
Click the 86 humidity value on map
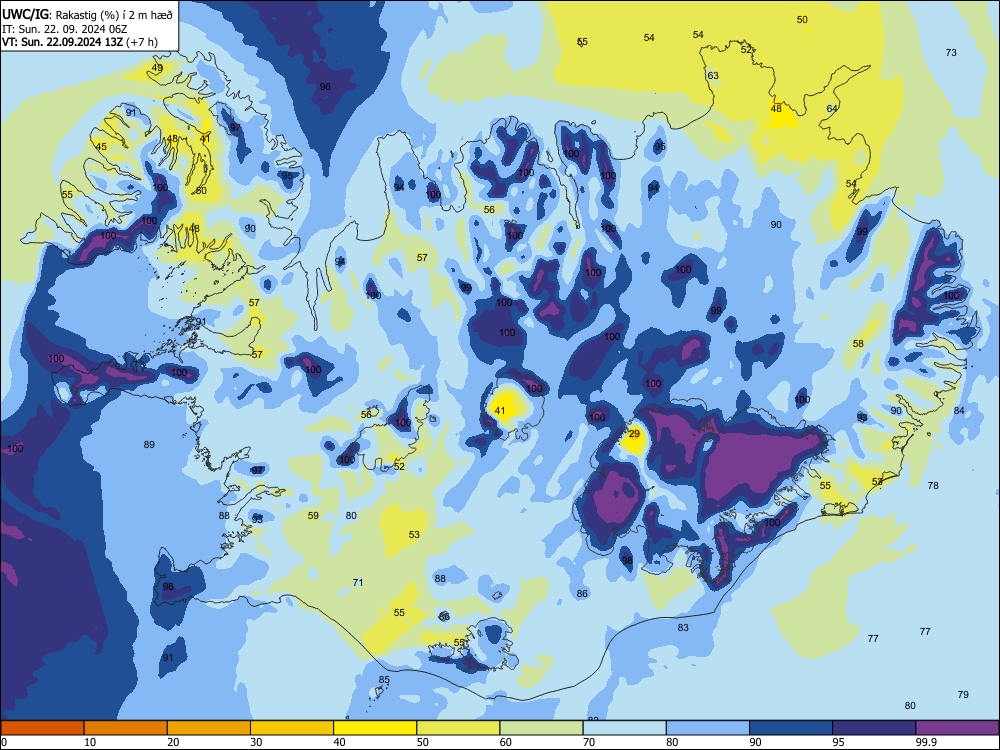coord(582,593)
